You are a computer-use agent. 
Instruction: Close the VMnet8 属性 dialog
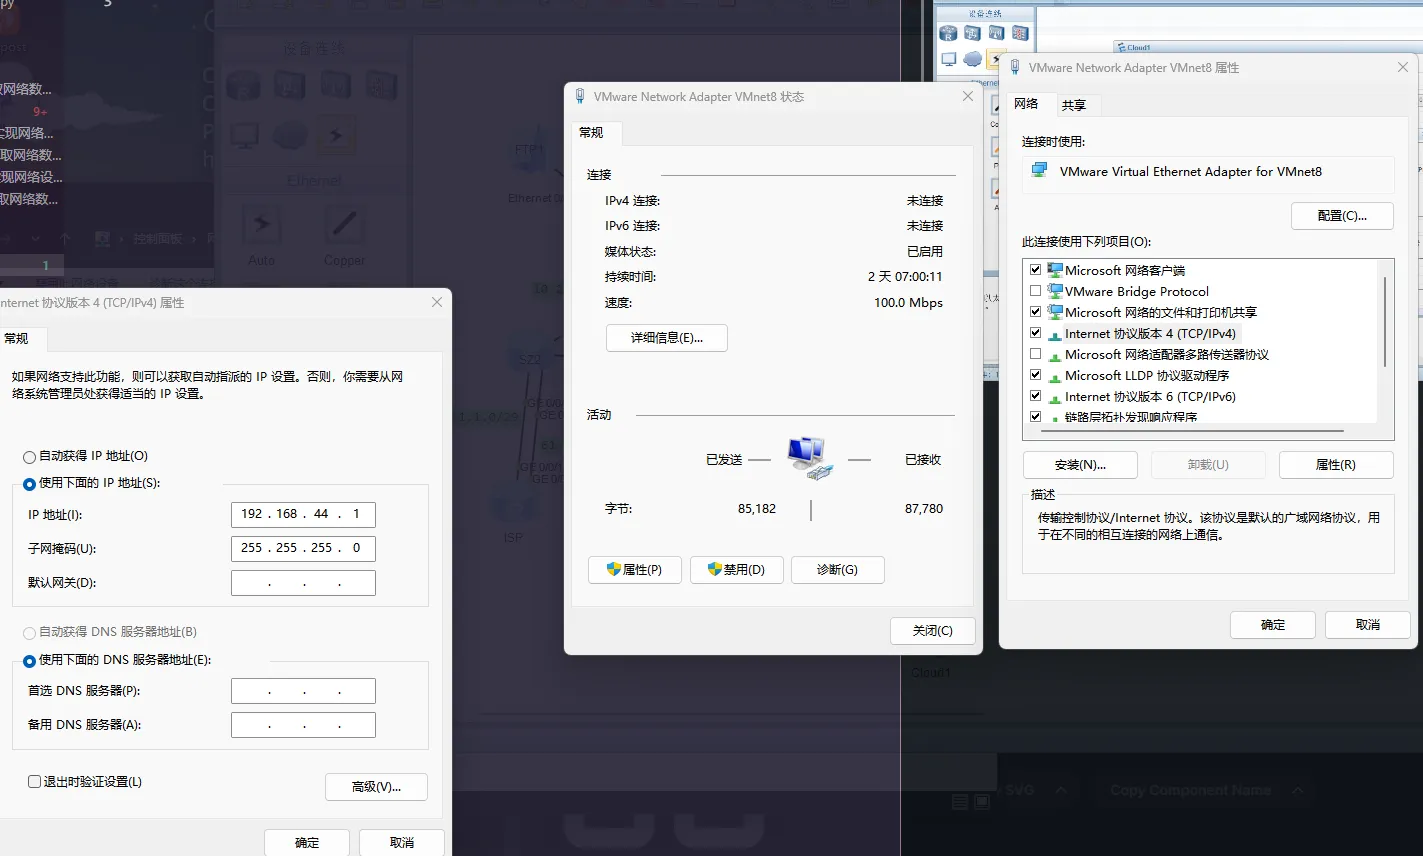(x=1403, y=67)
